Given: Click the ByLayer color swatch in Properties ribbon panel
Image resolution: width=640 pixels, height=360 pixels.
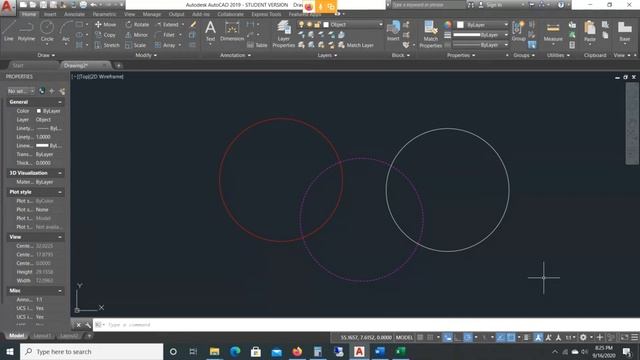Looking at the screenshot, I should point(460,24).
